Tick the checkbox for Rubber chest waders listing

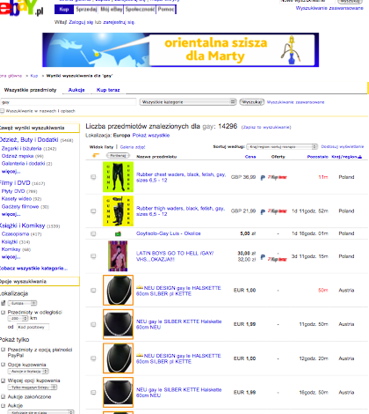pyautogui.click(x=93, y=177)
